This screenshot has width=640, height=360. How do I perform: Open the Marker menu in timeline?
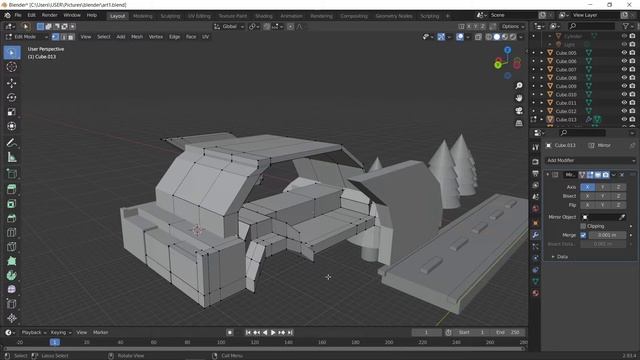pos(100,332)
